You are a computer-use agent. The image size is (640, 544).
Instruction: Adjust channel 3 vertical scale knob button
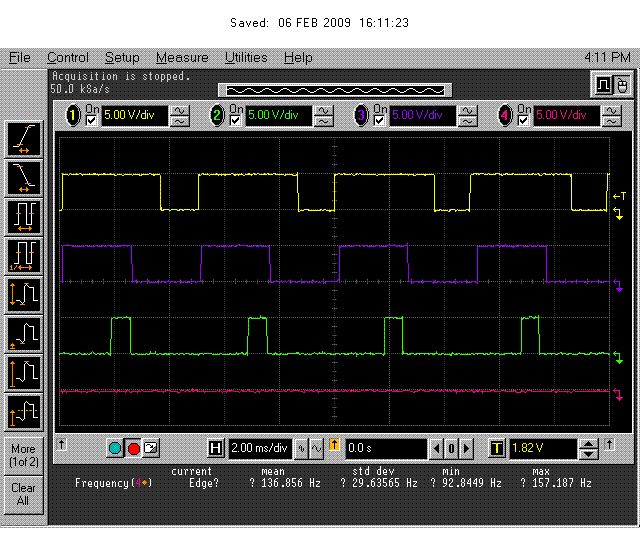(468, 115)
